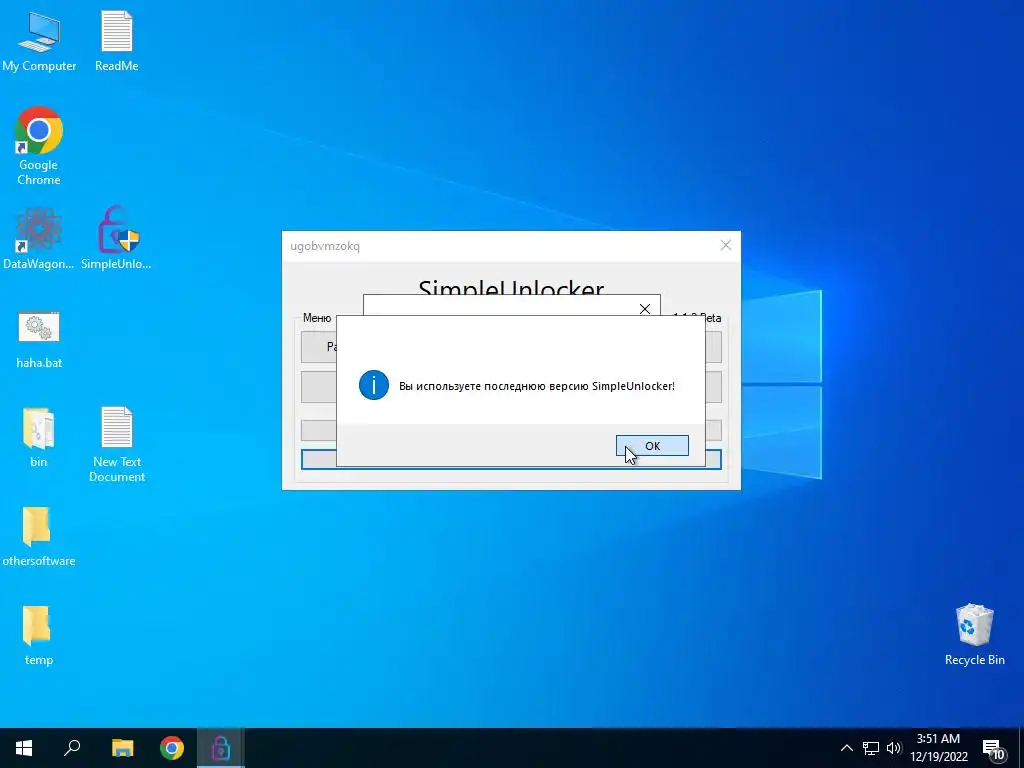The image size is (1024, 768).
Task: Open the volume speaker tray icon
Action: 894,748
